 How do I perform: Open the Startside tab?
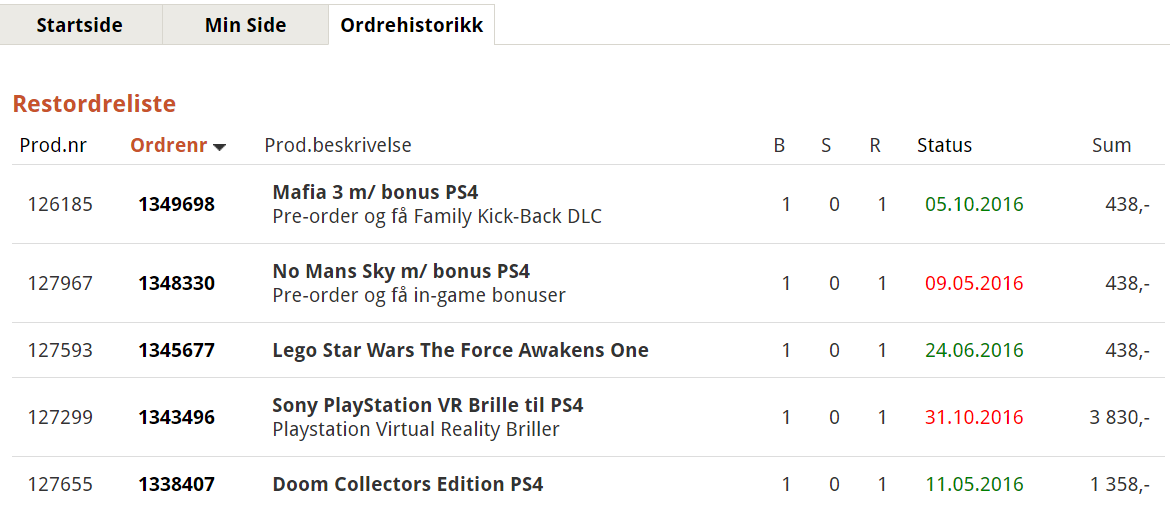(80, 25)
